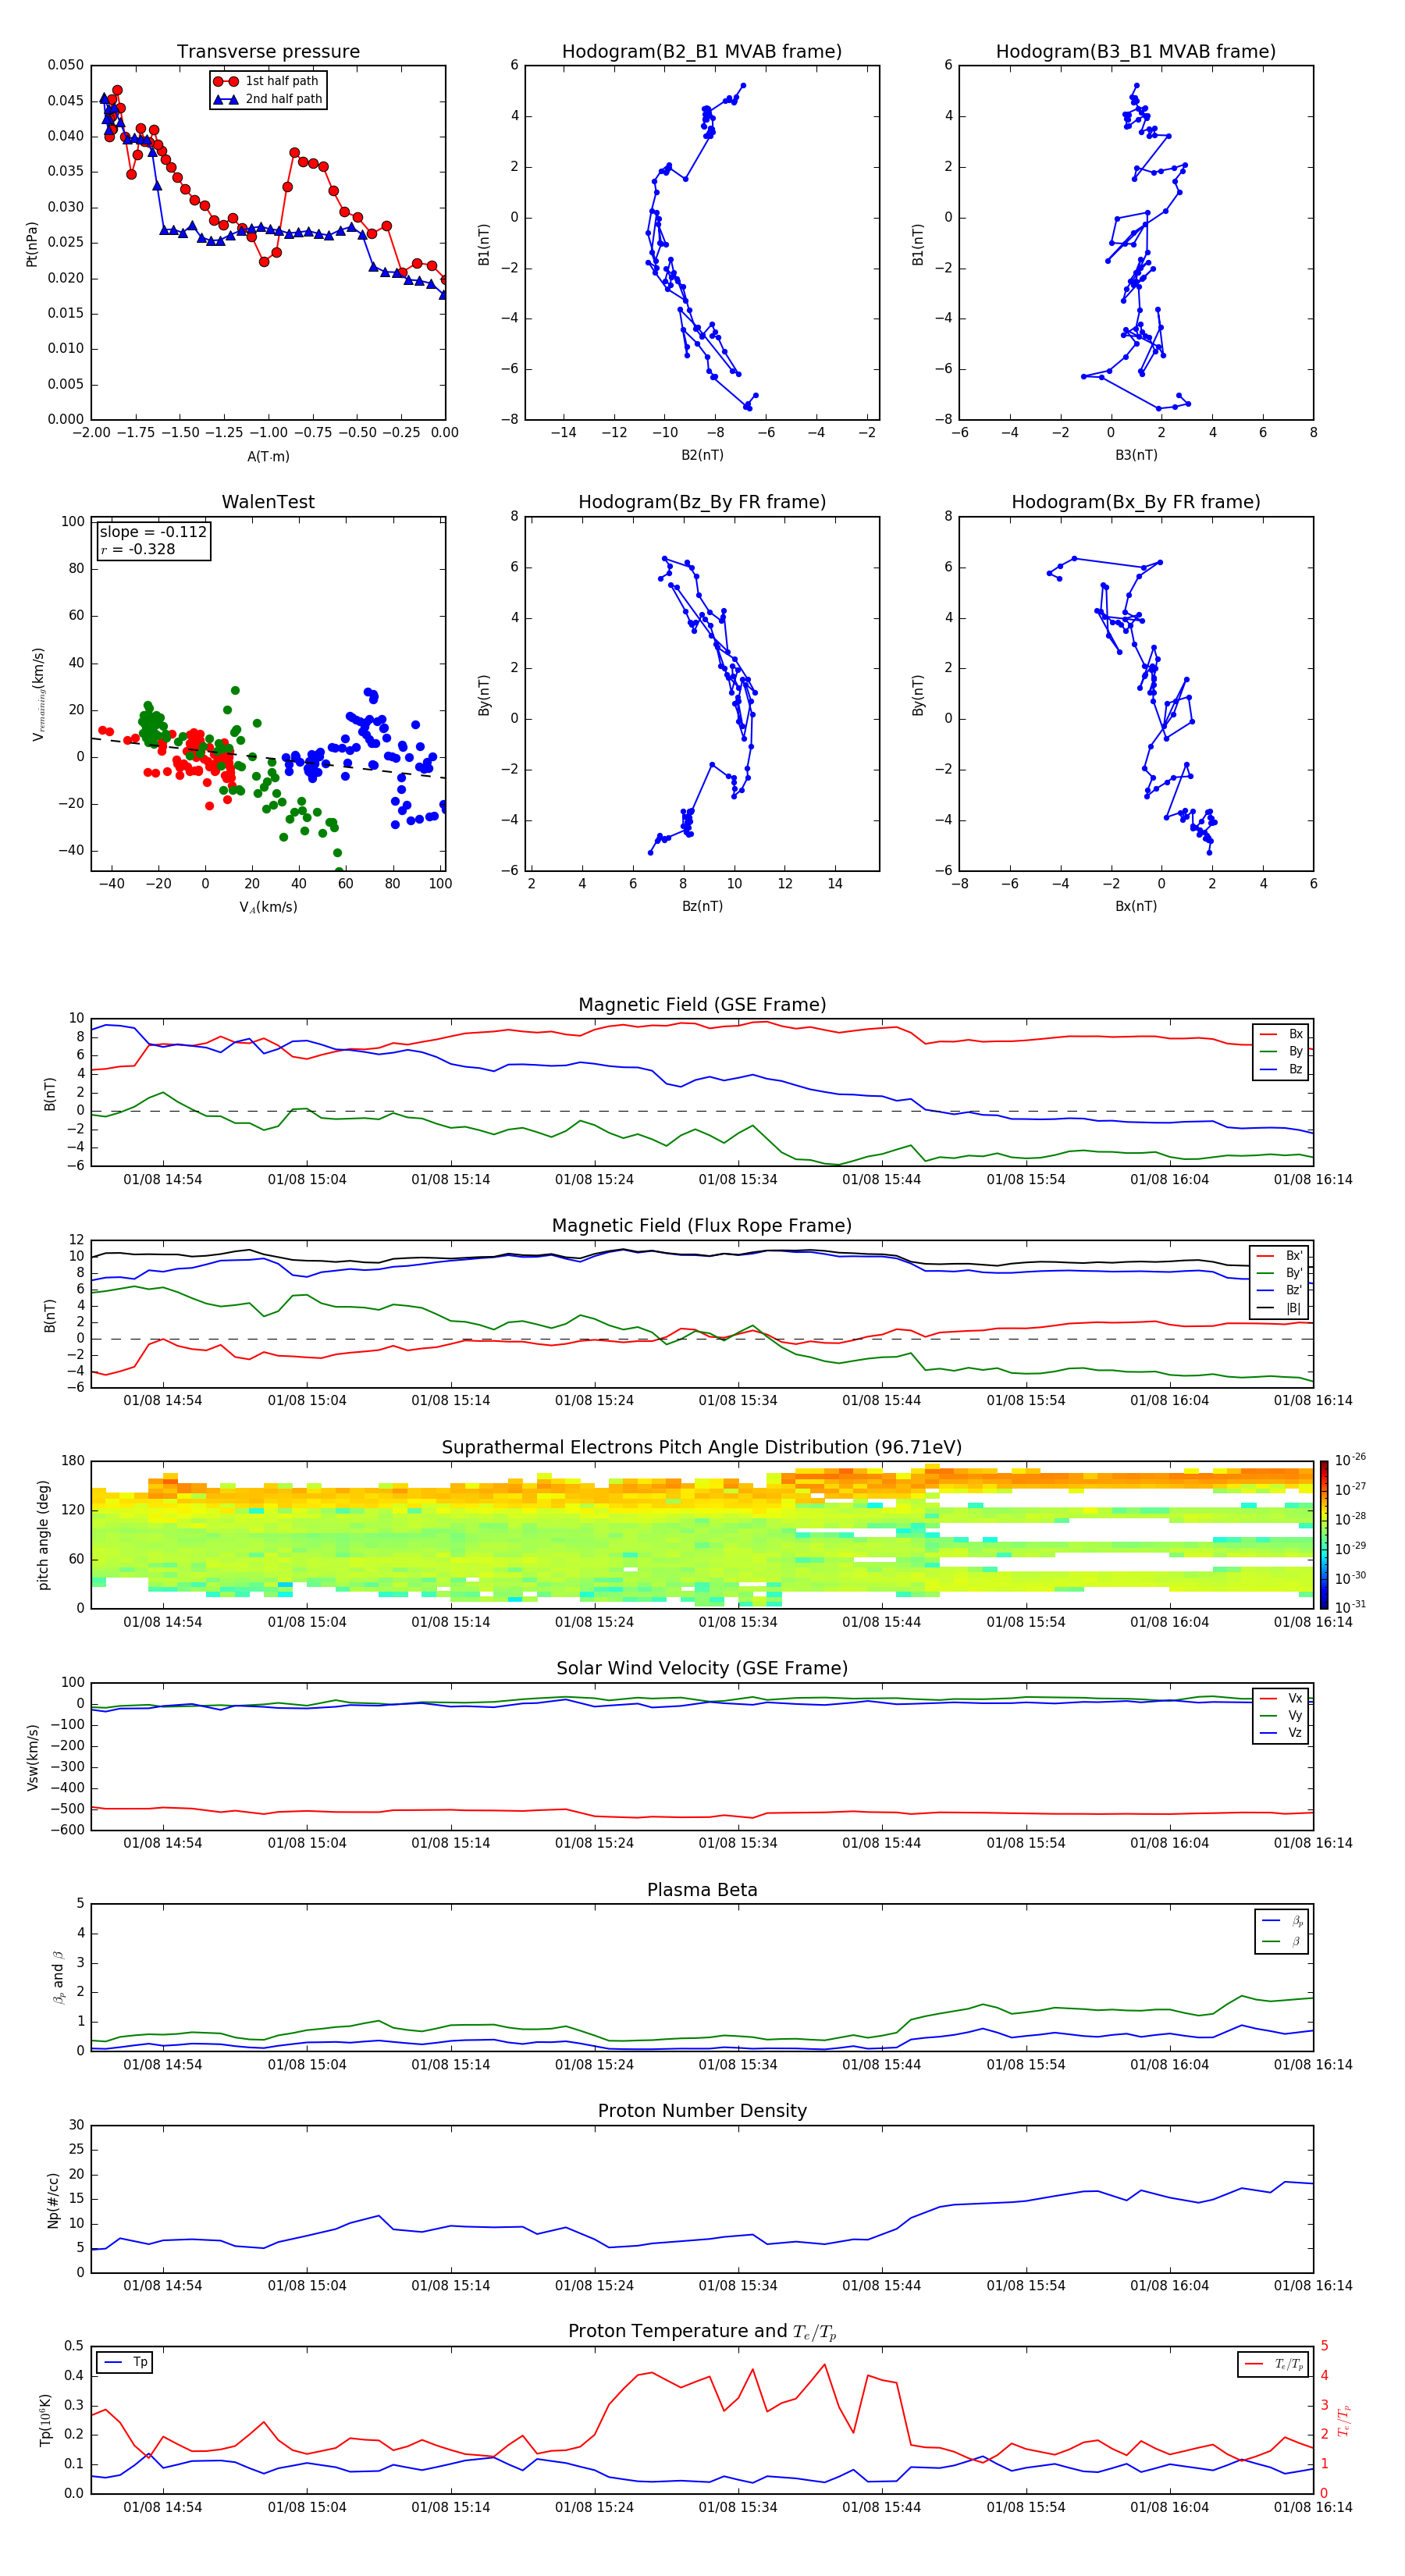Image resolution: width=1405 pixels, height=2576 pixels.
Task: Click the "V_A(km/s)" x-axis label
Action: click(x=268, y=907)
